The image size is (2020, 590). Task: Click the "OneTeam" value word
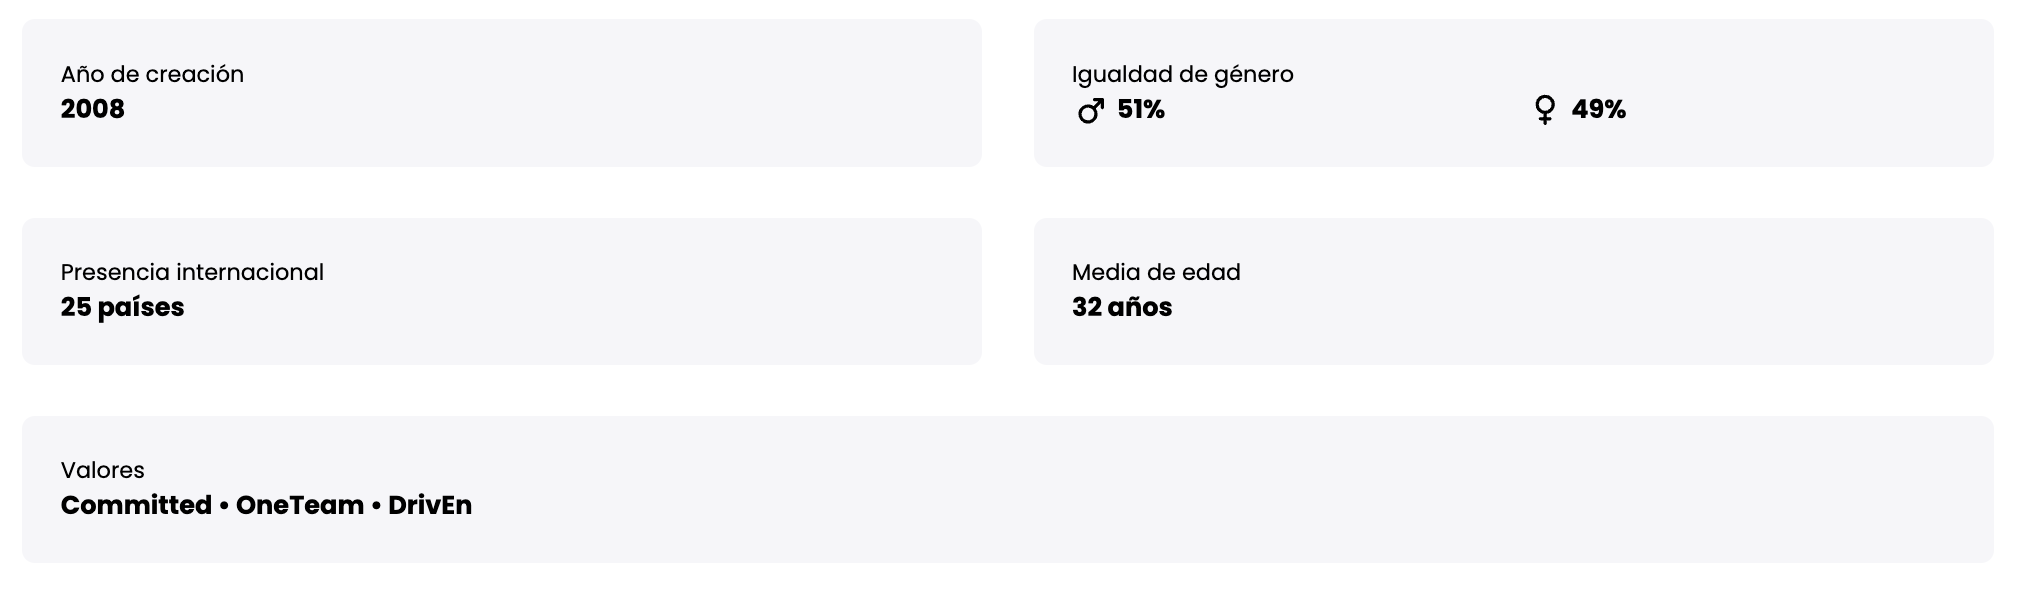tap(299, 505)
